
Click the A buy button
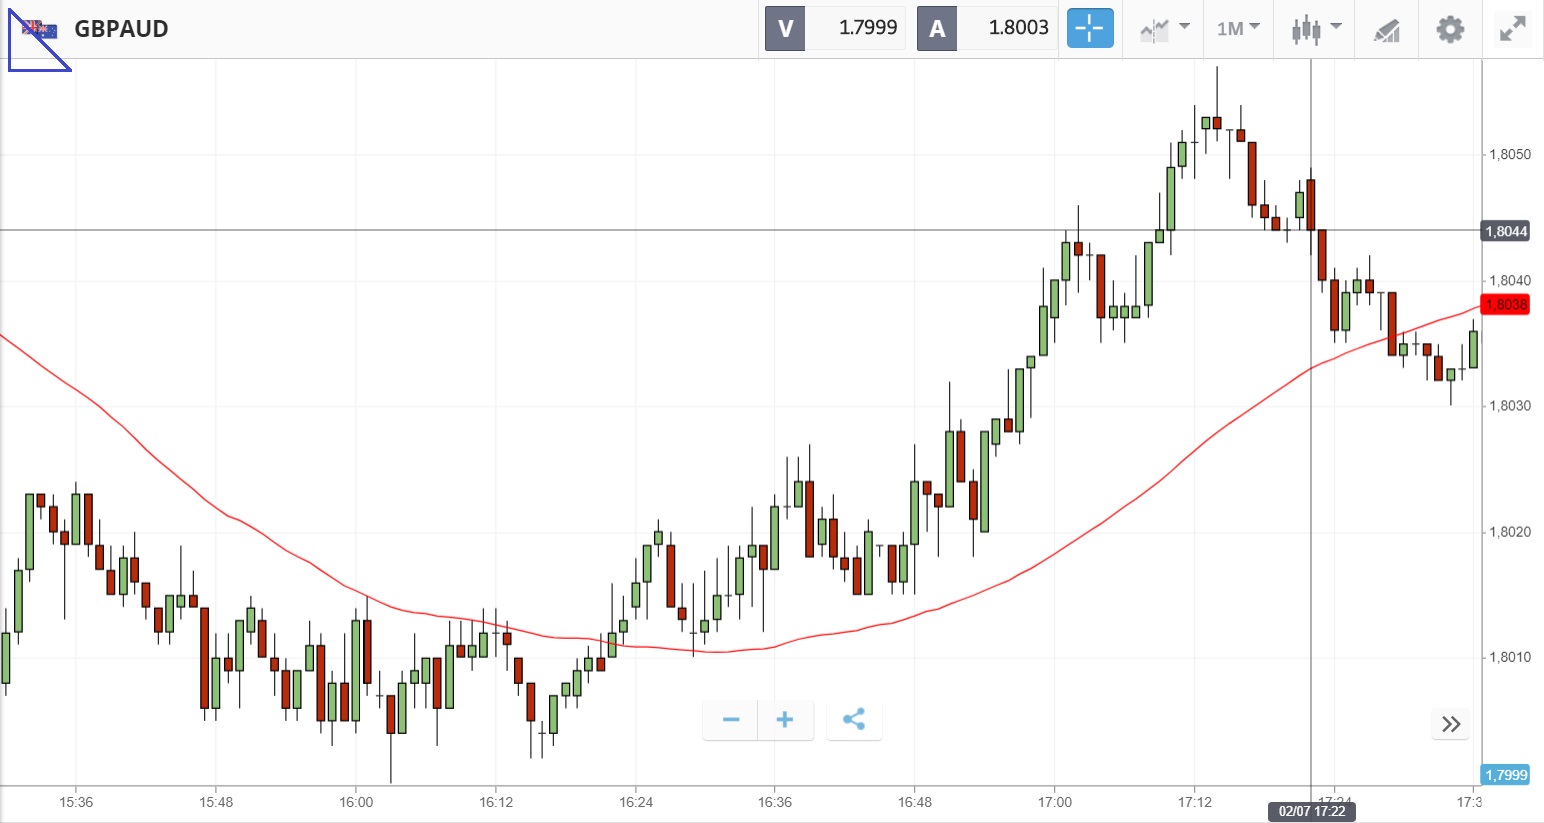(937, 29)
